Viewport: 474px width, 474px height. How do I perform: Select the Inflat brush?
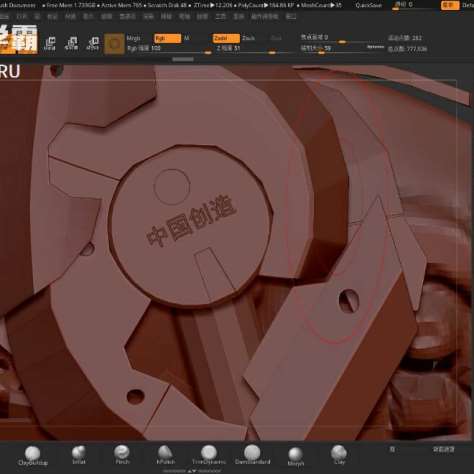[x=79, y=455]
